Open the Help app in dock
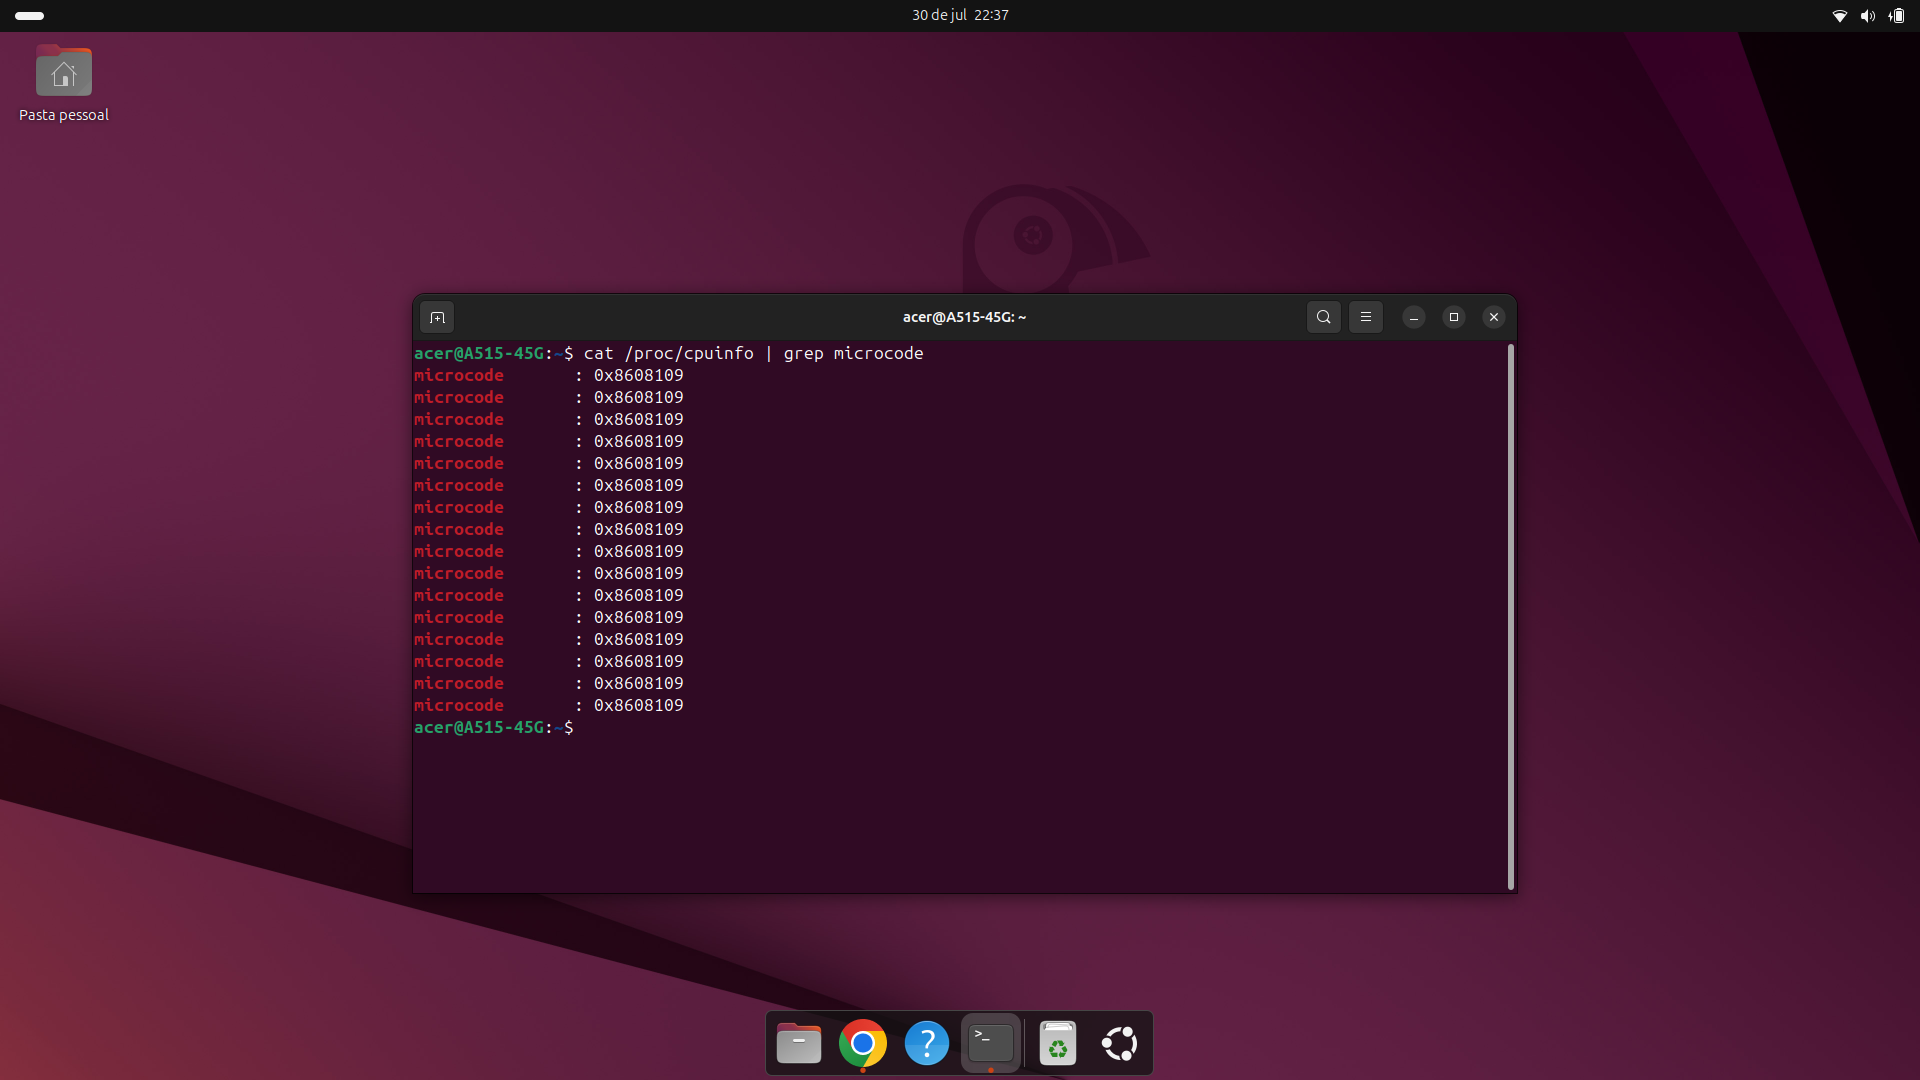1920x1080 pixels. 927,1043
